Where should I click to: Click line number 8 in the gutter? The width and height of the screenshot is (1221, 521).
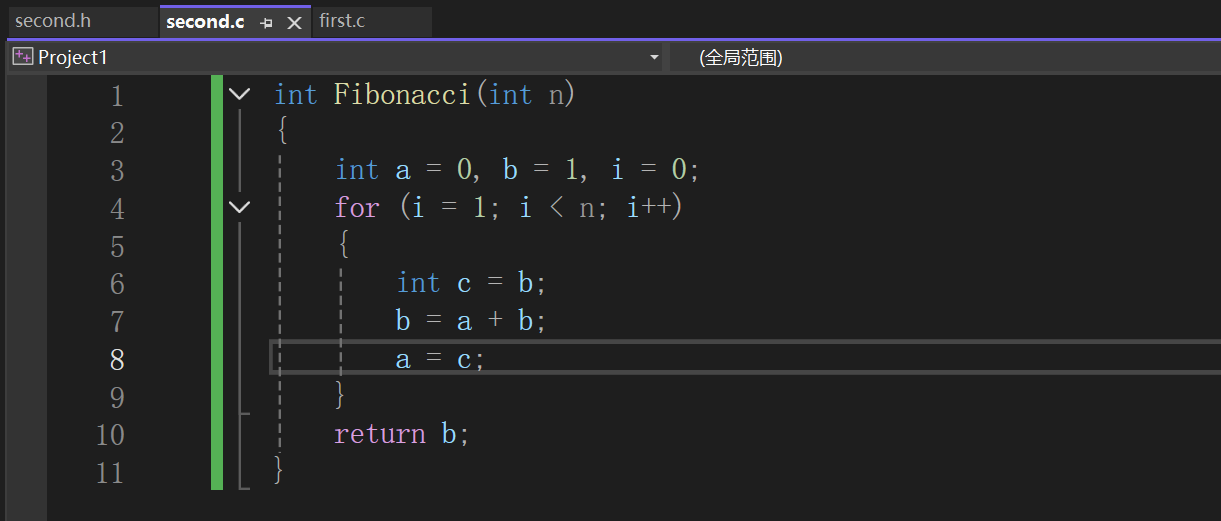(x=118, y=359)
